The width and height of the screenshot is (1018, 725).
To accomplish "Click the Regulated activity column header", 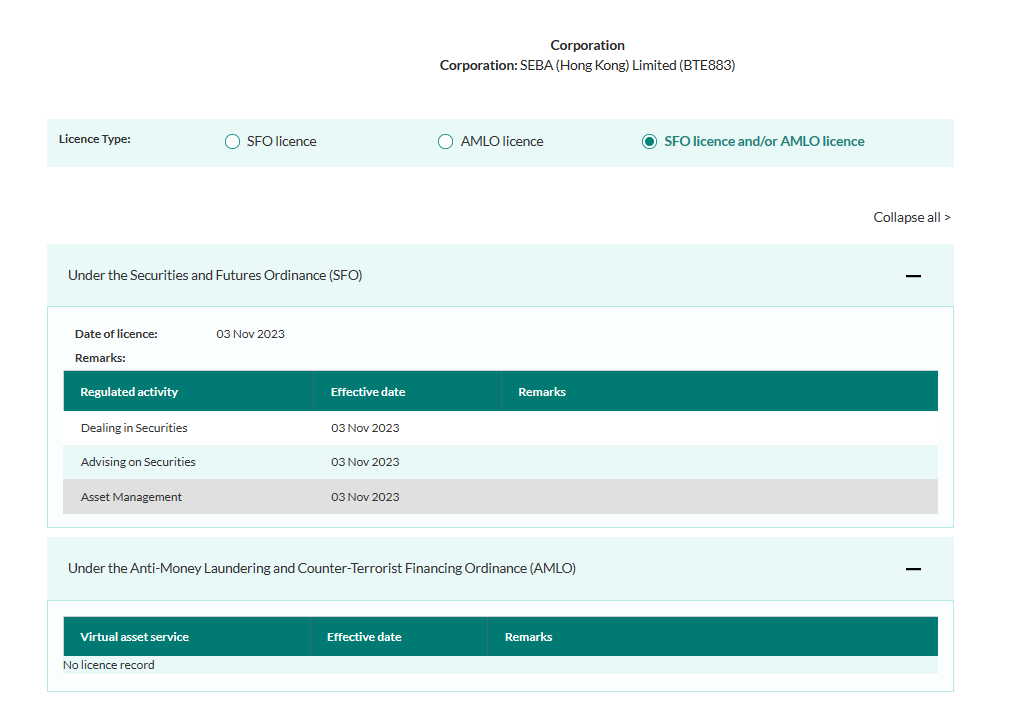I will pyautogui.click(x=129, y=392).
